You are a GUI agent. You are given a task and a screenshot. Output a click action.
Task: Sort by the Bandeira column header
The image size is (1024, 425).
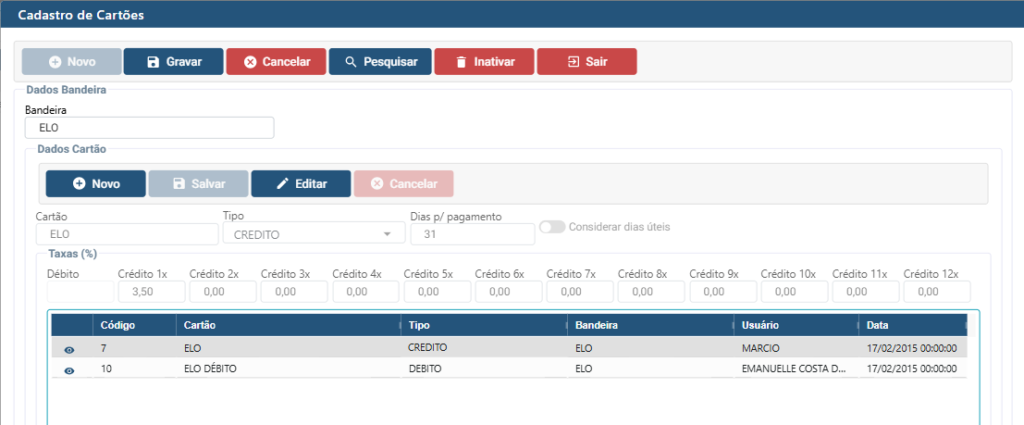click(x=598, y=326)
